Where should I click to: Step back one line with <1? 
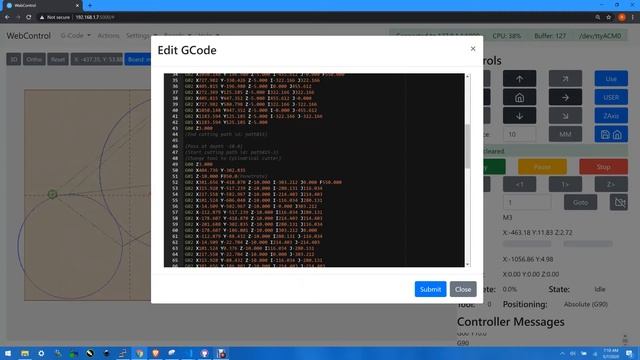coord(519,184)
